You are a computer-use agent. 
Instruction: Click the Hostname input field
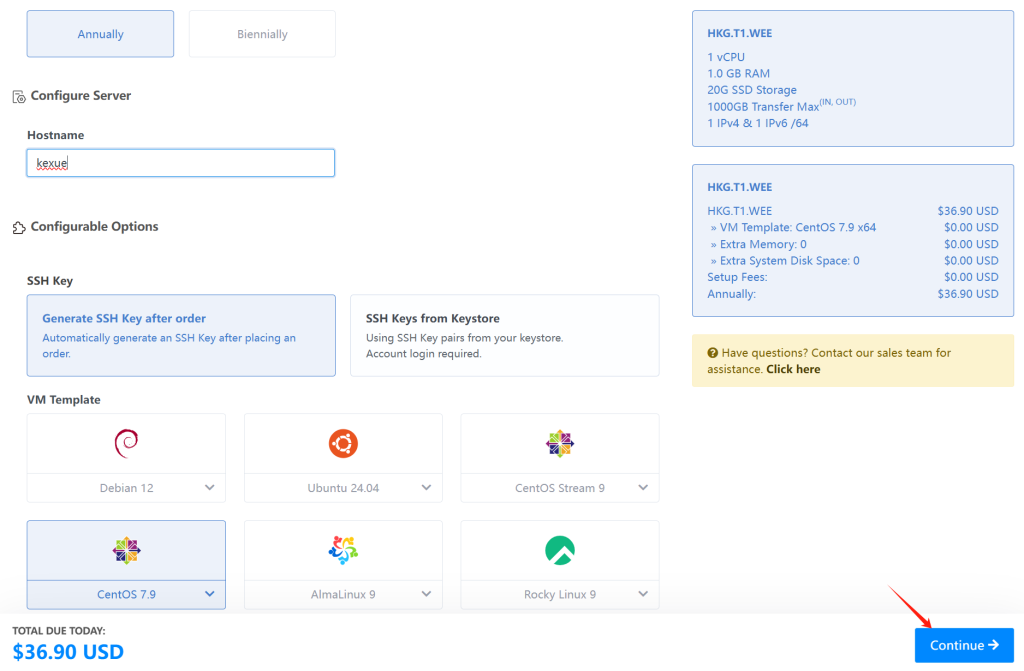coord(180,163)
